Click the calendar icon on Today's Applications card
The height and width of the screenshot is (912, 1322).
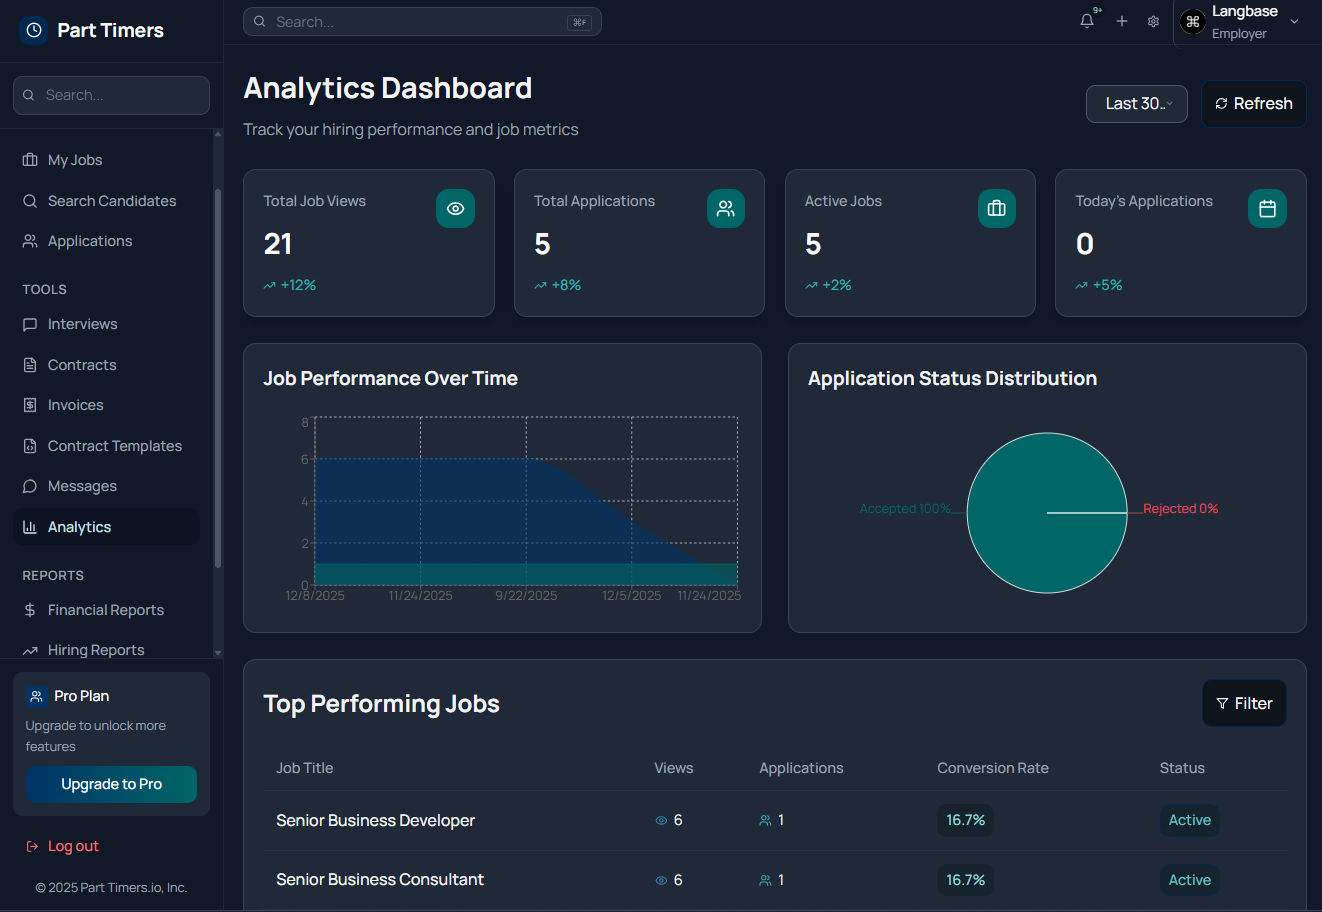[x=1267, y=208]
